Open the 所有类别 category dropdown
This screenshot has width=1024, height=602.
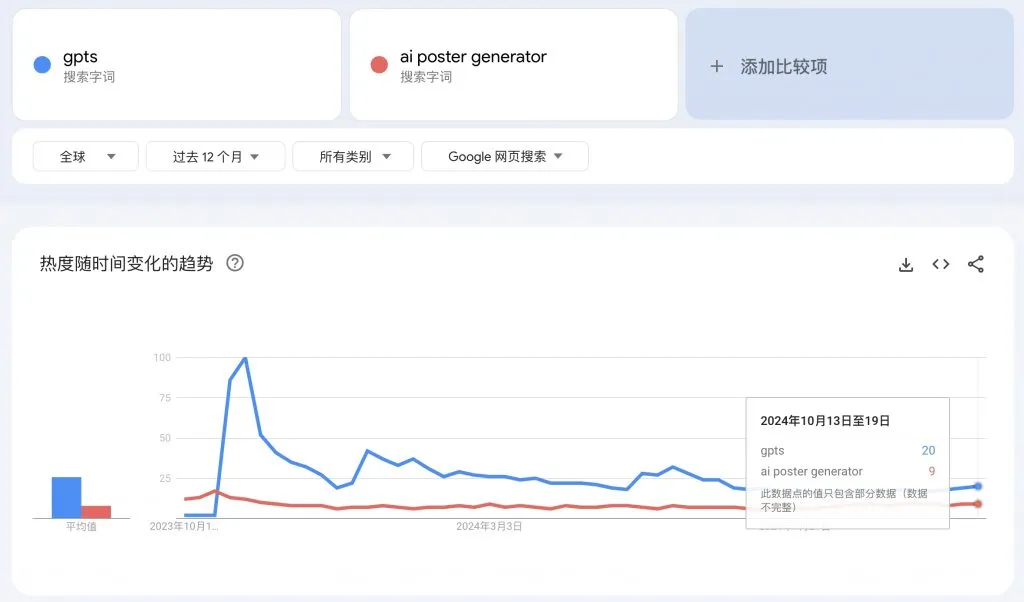pyautogui.click(x=353, y=156)
